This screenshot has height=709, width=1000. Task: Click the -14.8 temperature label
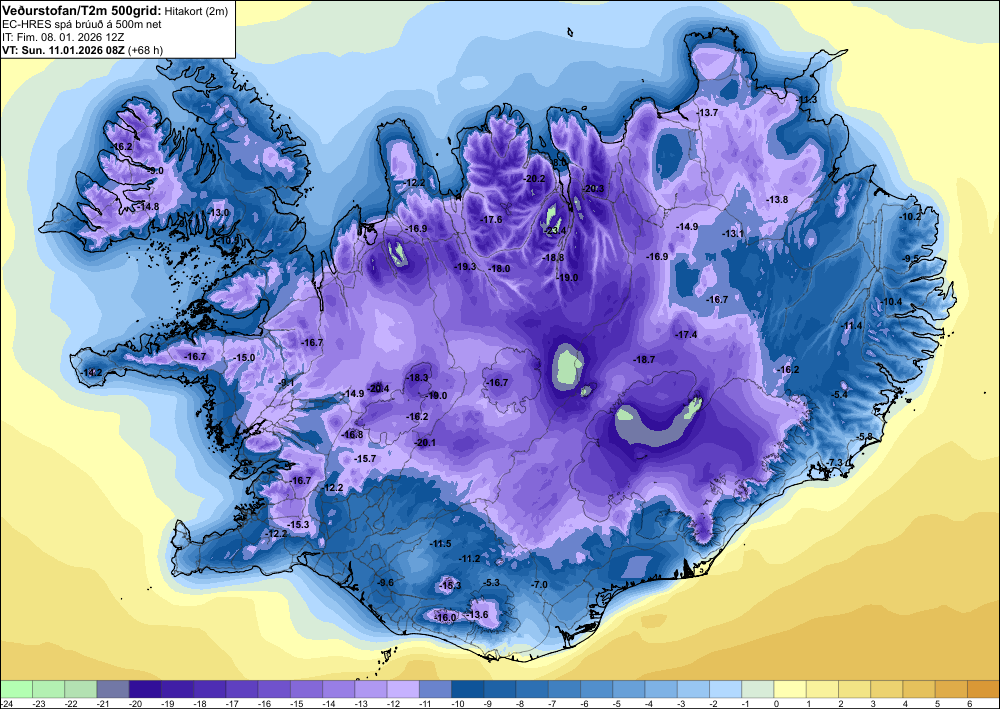click(147, 207)
